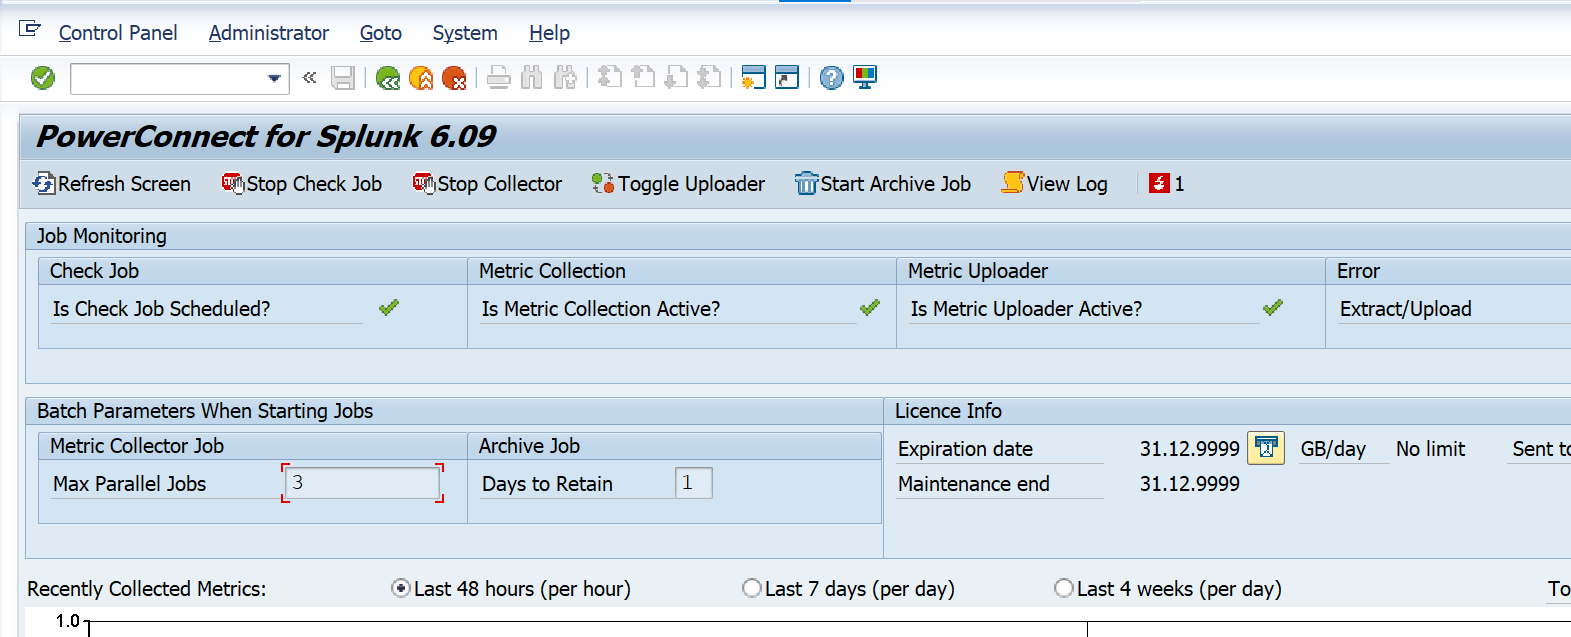Open the Goto menu
The image size is (1571, 637).
coord(380,33)
